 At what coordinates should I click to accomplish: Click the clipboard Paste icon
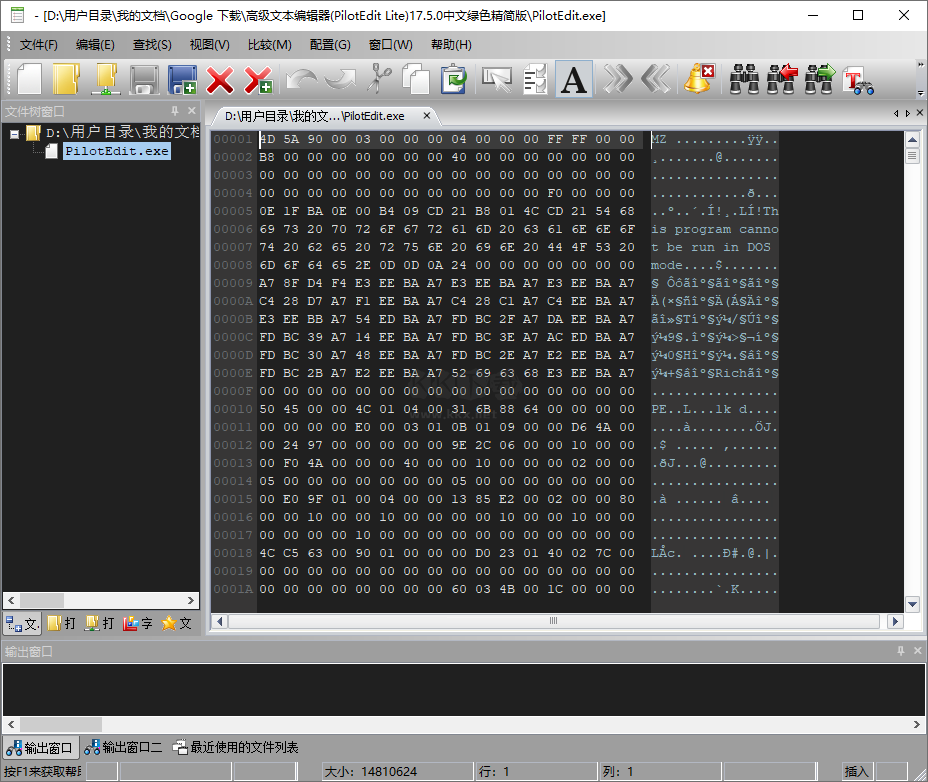pyautogui.click(x=454, y=79)
